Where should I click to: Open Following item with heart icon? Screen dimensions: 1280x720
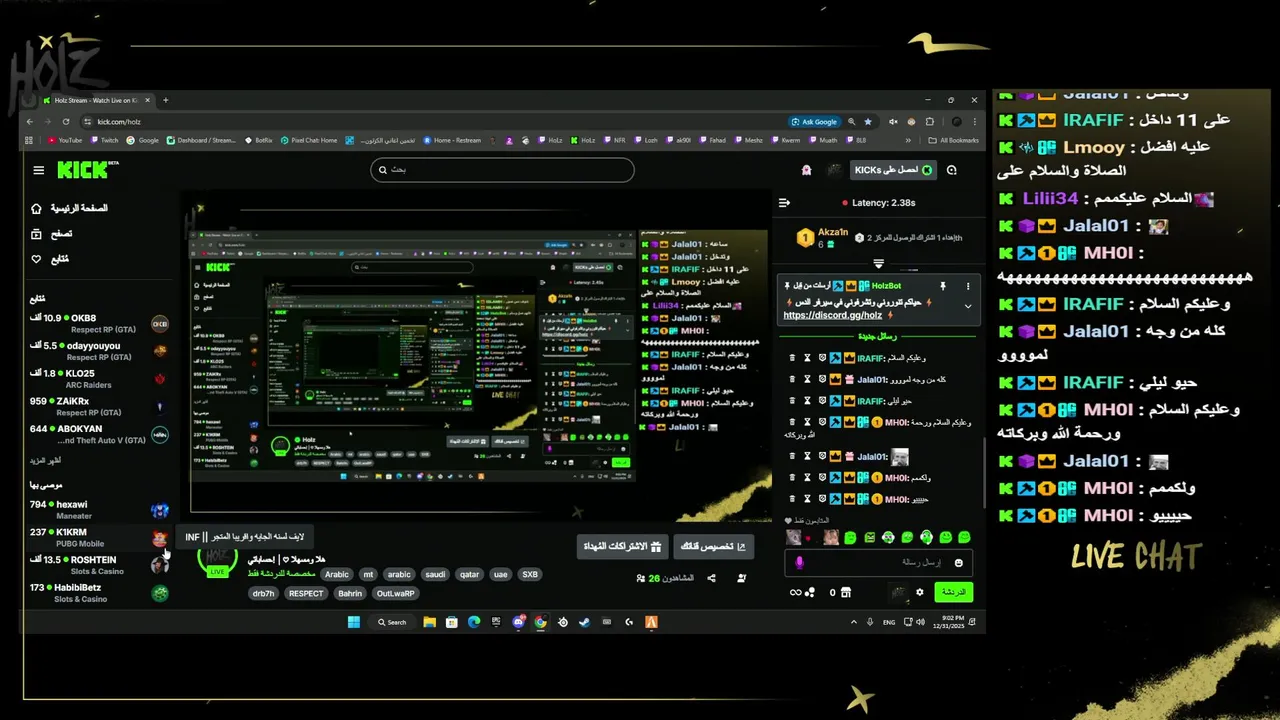(x=50, y=259)
